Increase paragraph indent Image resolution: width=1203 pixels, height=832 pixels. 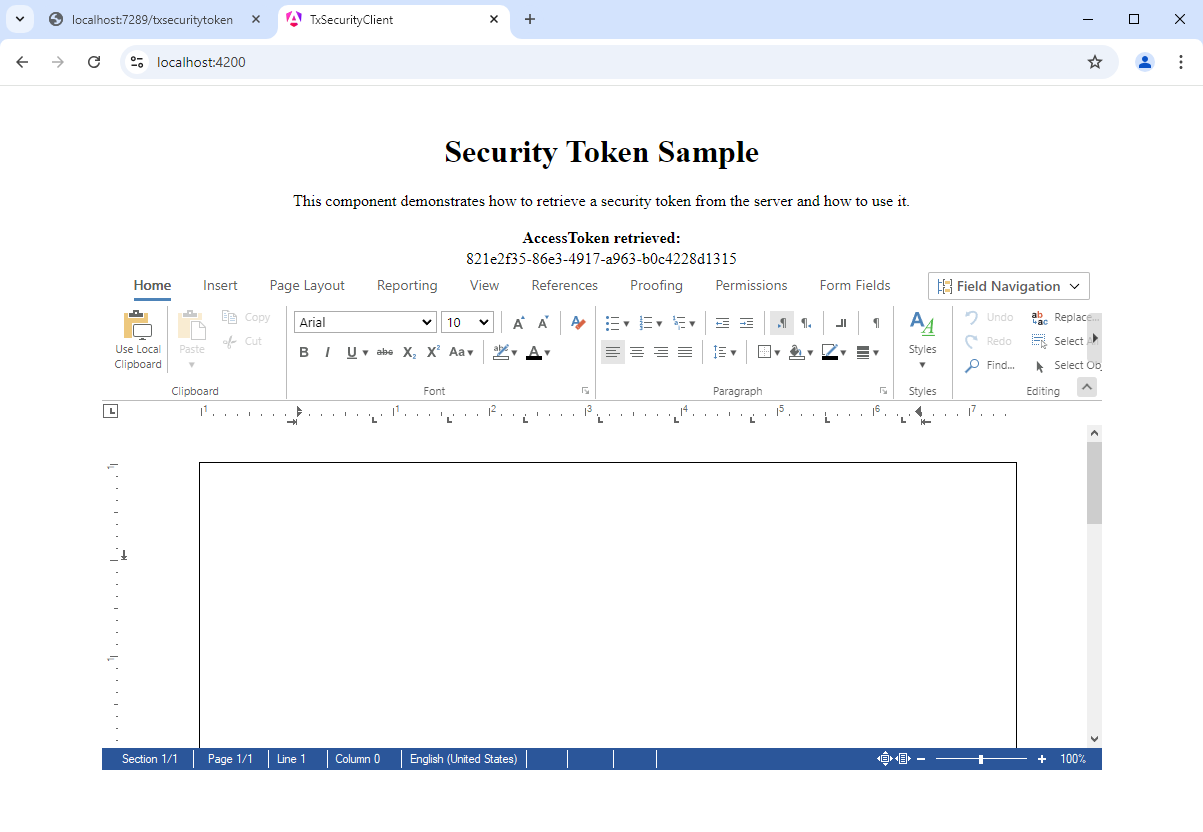coord(746,323)
